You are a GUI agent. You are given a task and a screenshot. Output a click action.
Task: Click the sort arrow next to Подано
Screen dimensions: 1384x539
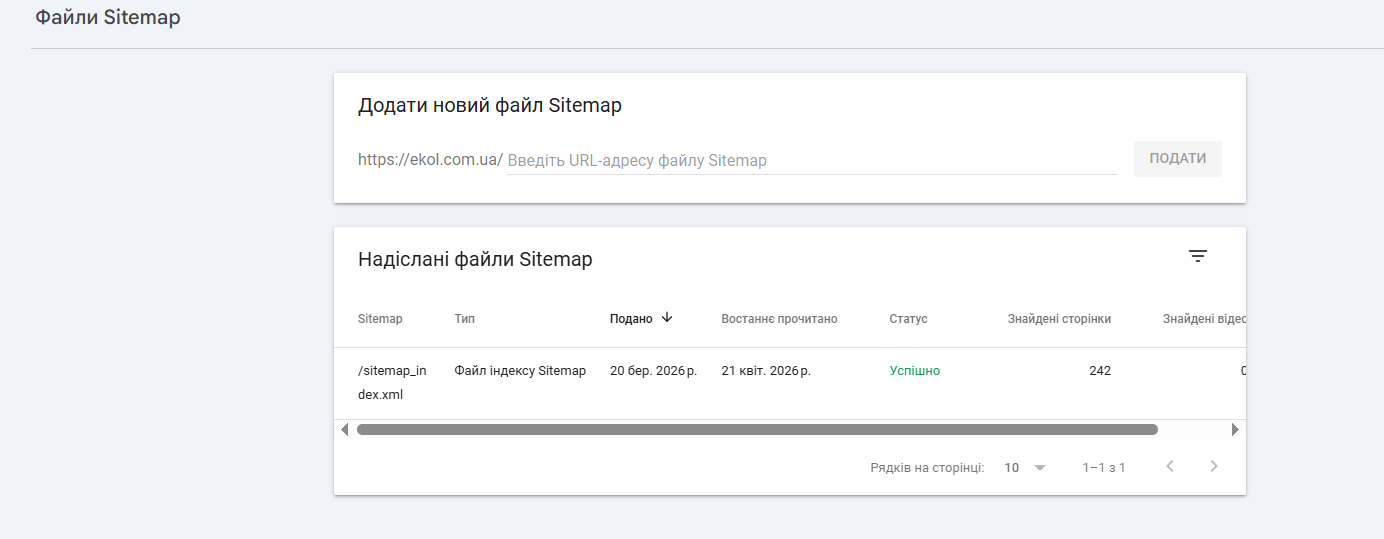click(x=667, y=318)
